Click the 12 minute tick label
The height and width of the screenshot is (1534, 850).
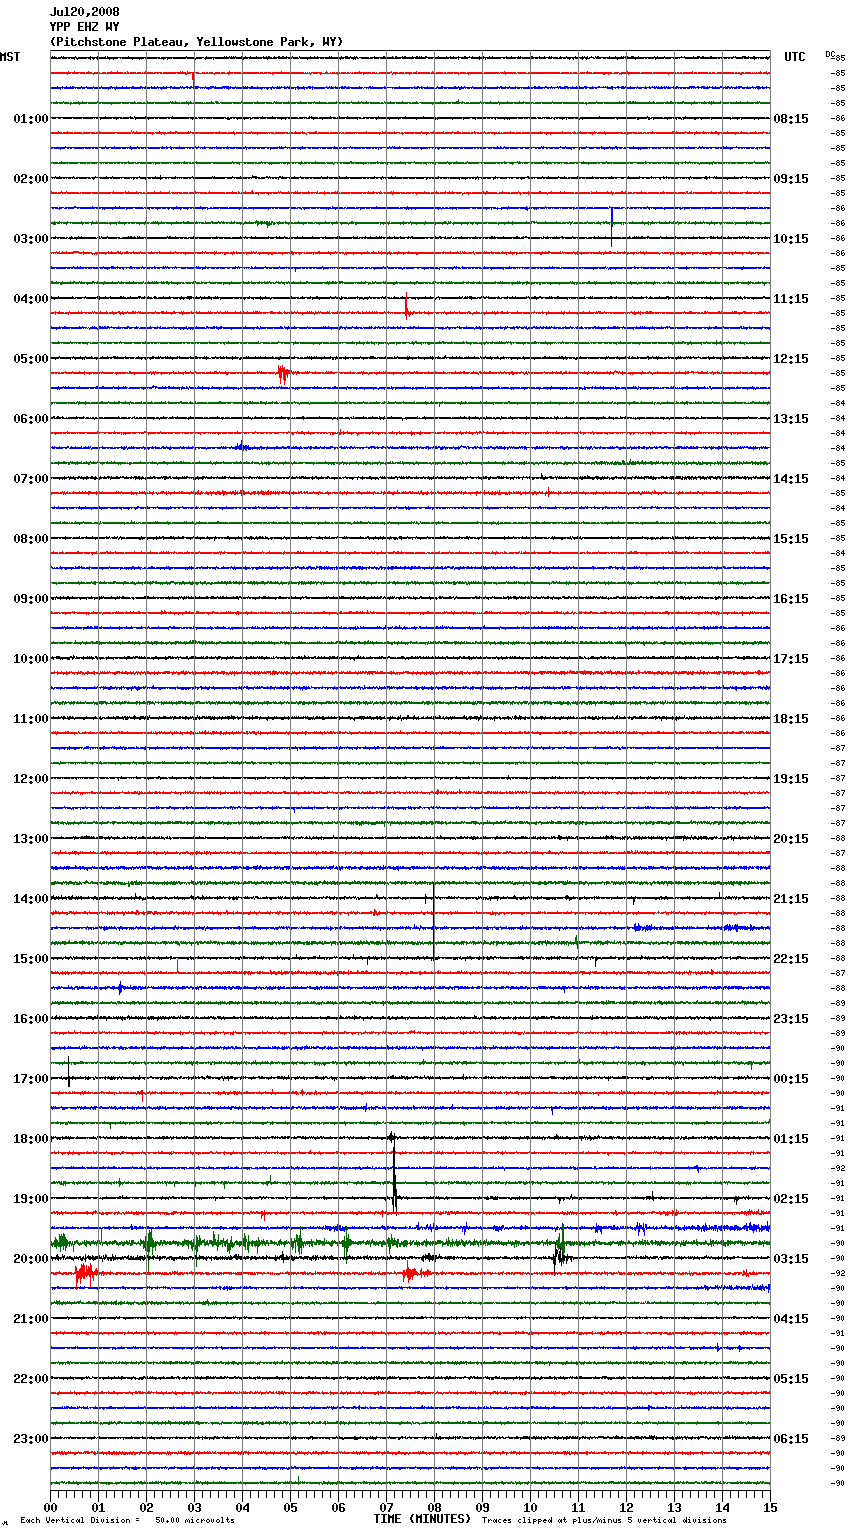tap(626, 1508)
